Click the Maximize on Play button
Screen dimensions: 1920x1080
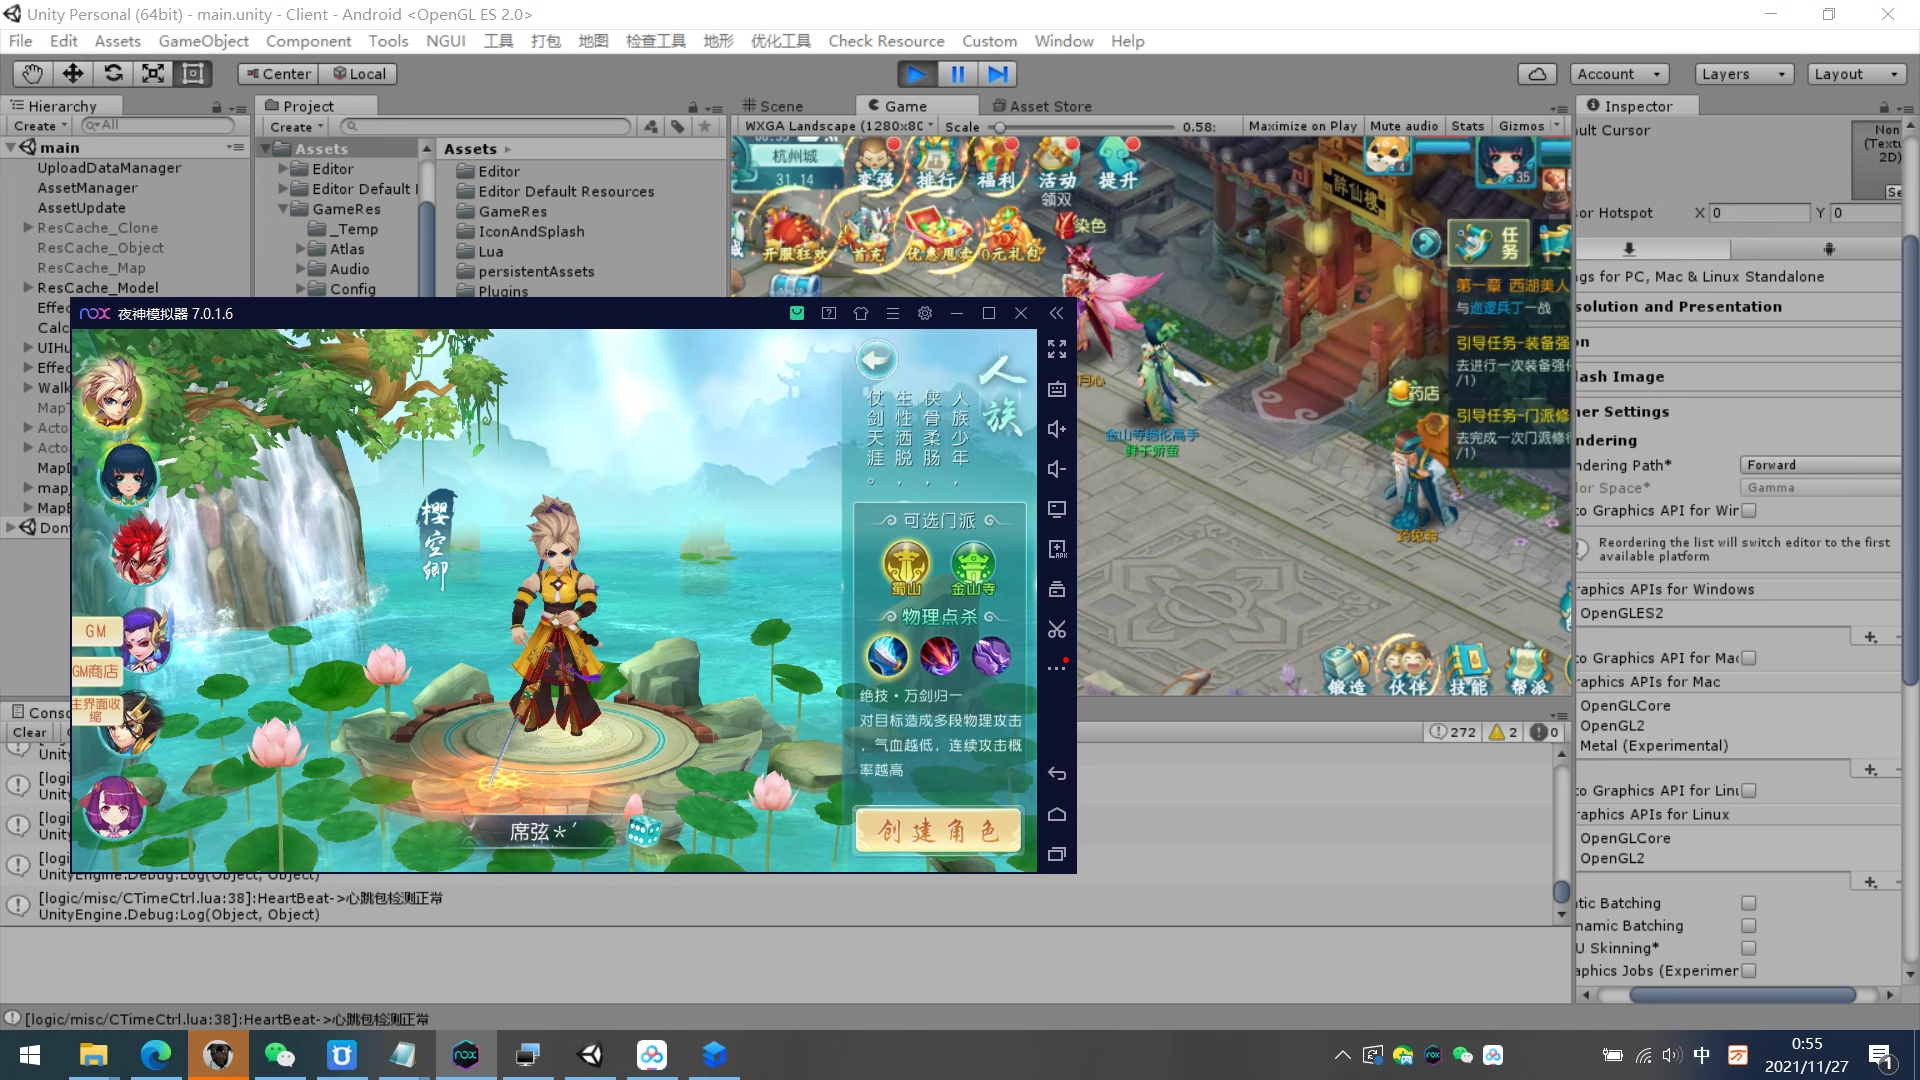(x=1302, y=126)
